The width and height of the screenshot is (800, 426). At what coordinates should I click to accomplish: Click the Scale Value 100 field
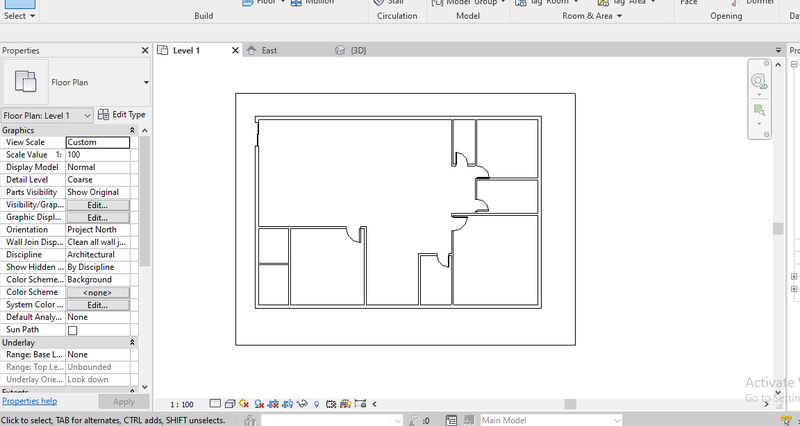point(97,155)
